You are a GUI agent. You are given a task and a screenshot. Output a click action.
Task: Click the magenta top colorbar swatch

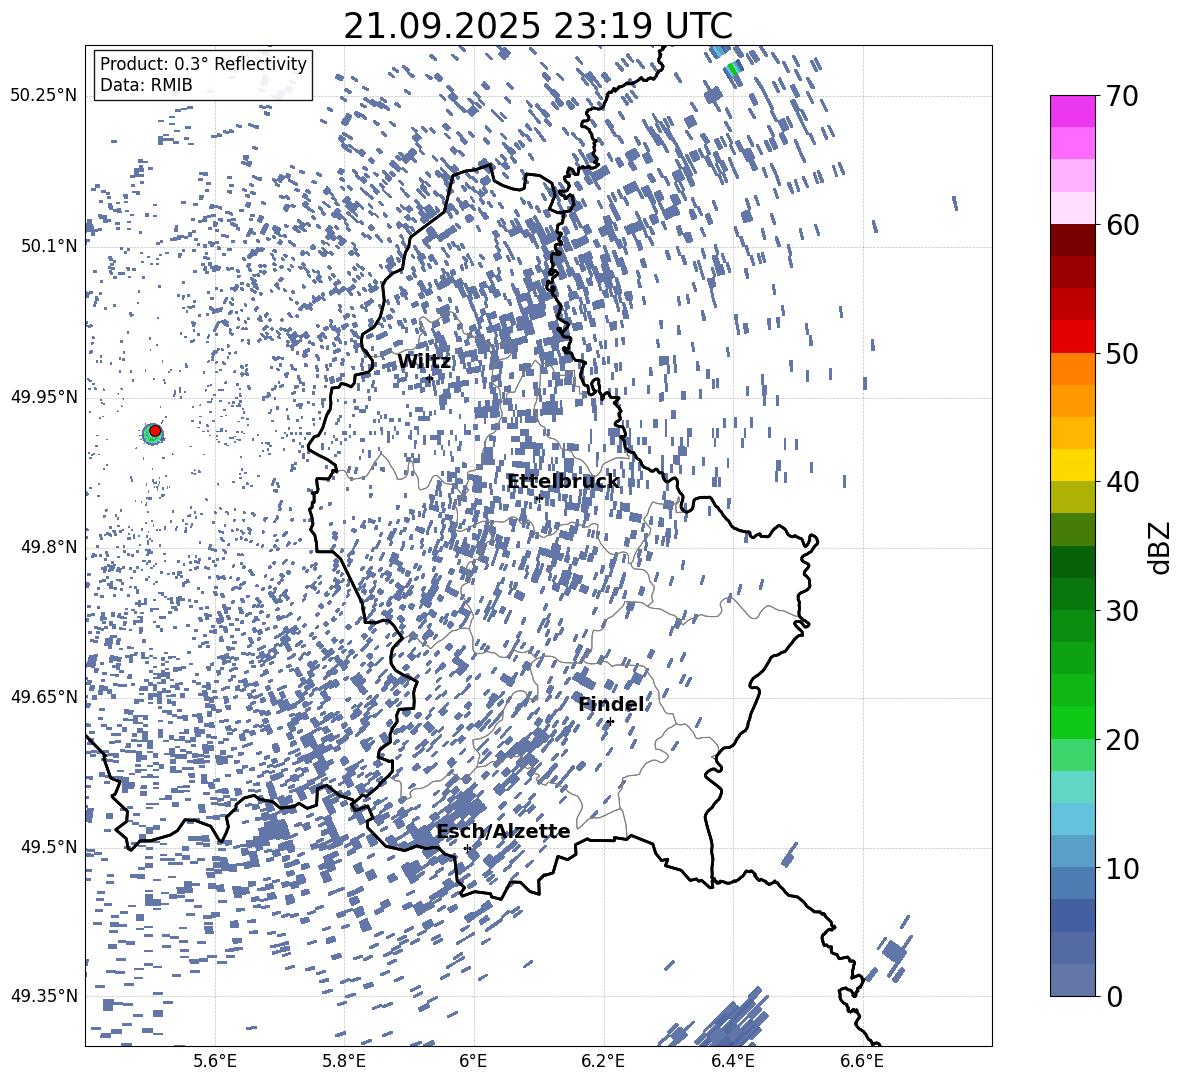[1072, 111]
